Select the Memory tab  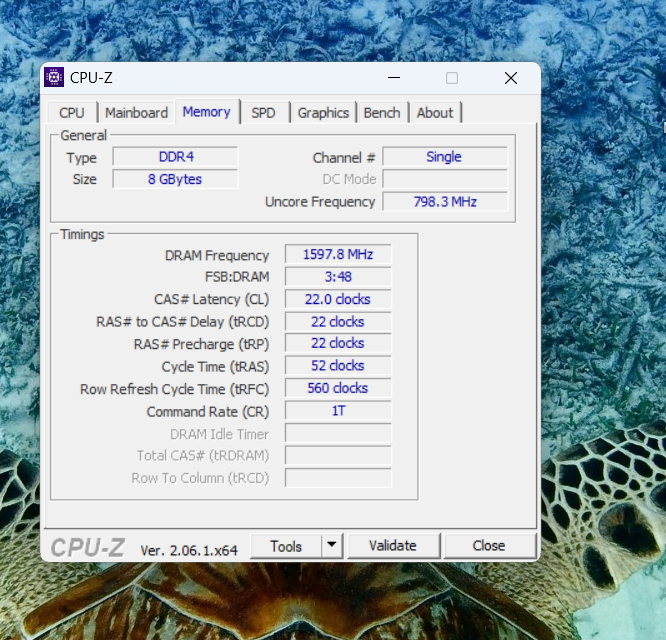[207, 112]
